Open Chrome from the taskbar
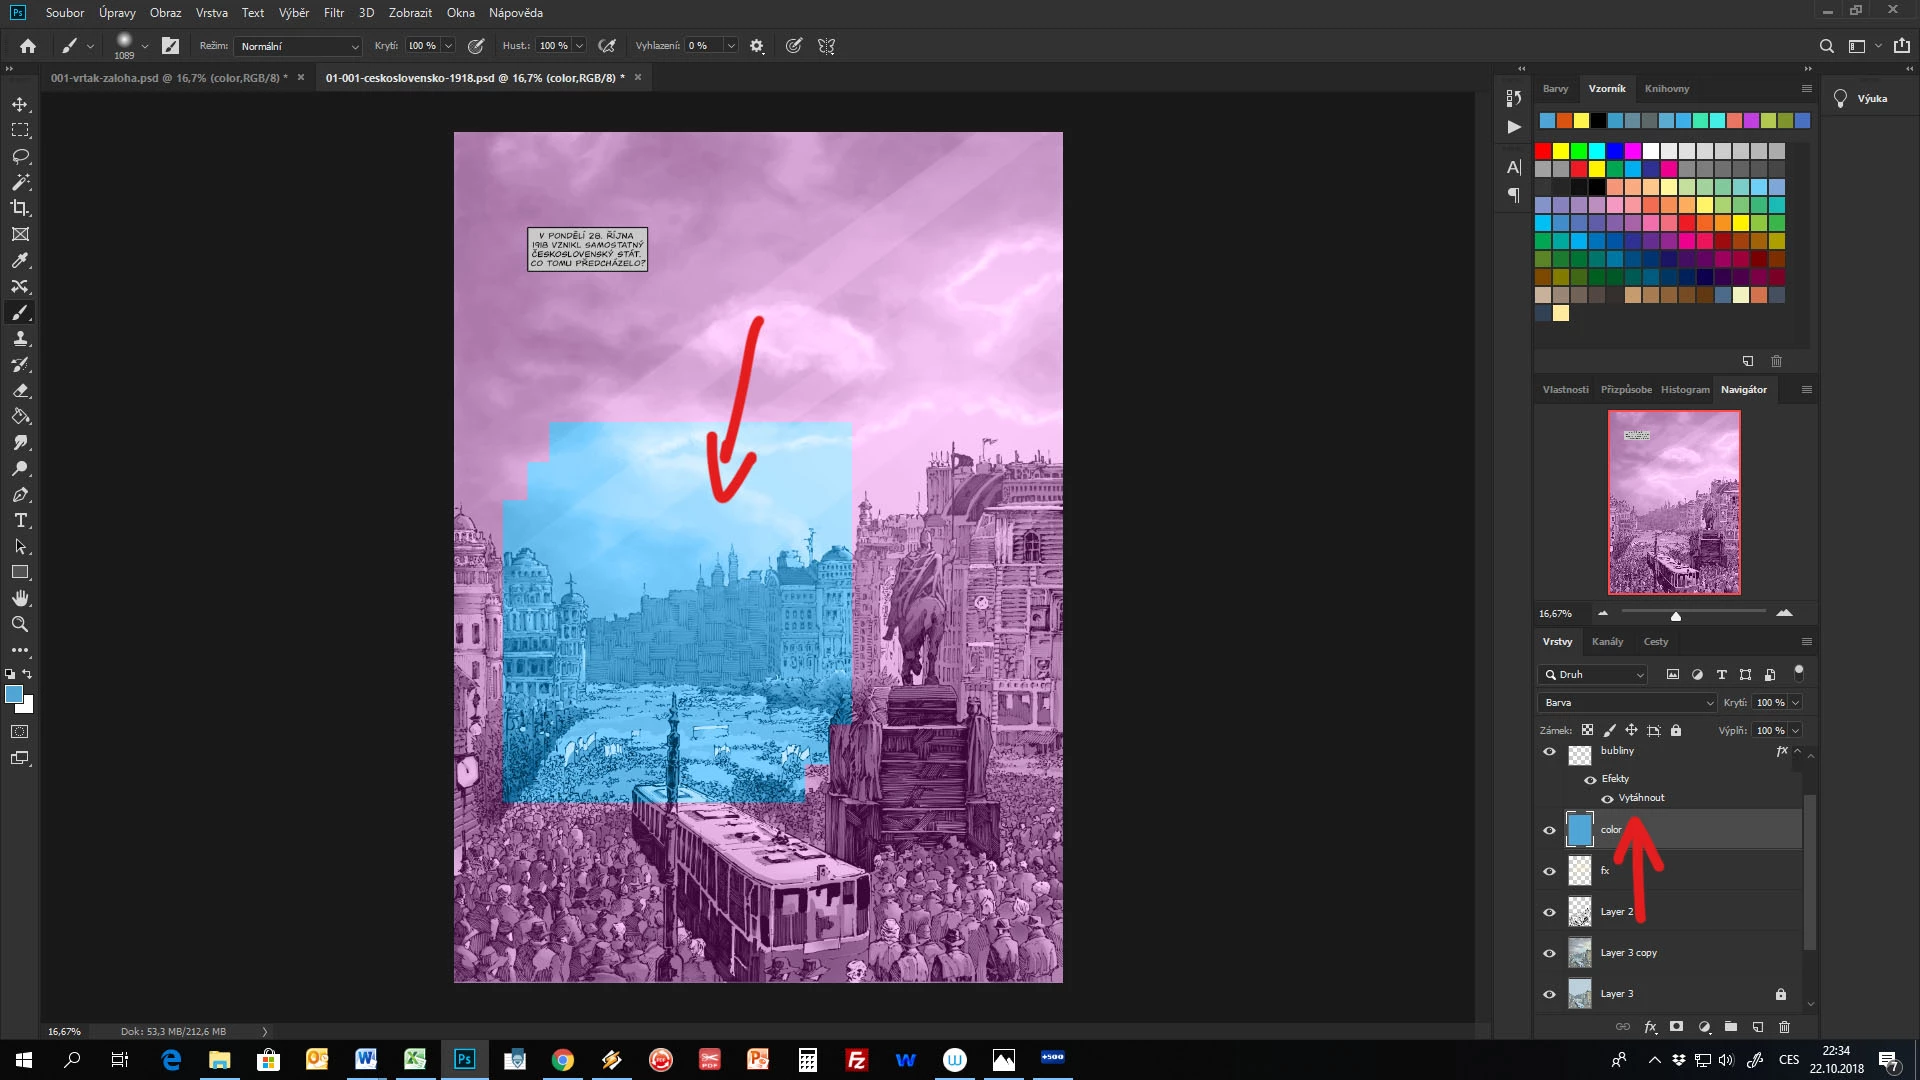 (x=562, y=1060)
